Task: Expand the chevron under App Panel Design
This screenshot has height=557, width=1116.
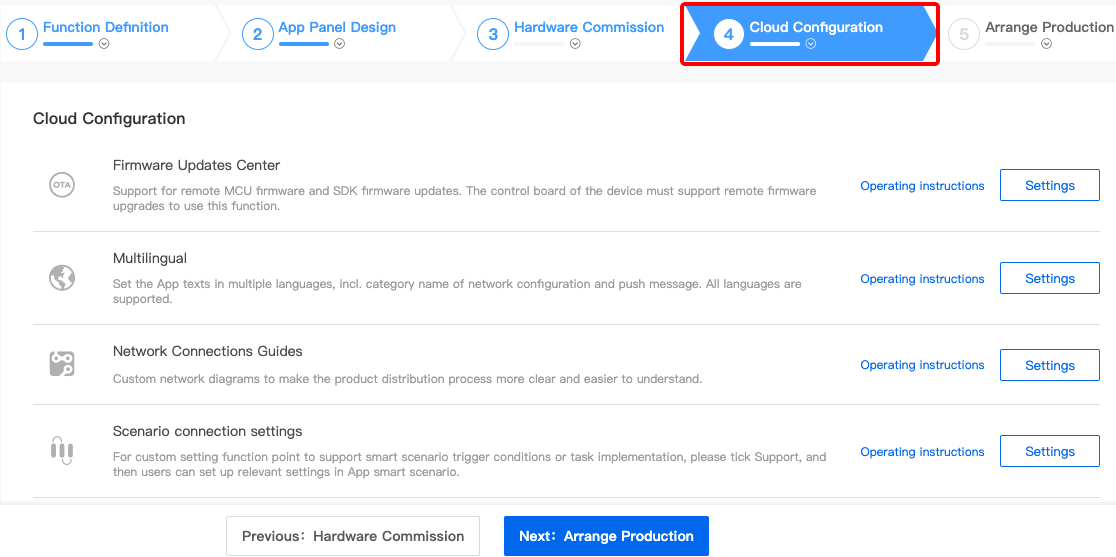Action: point(340,44)
